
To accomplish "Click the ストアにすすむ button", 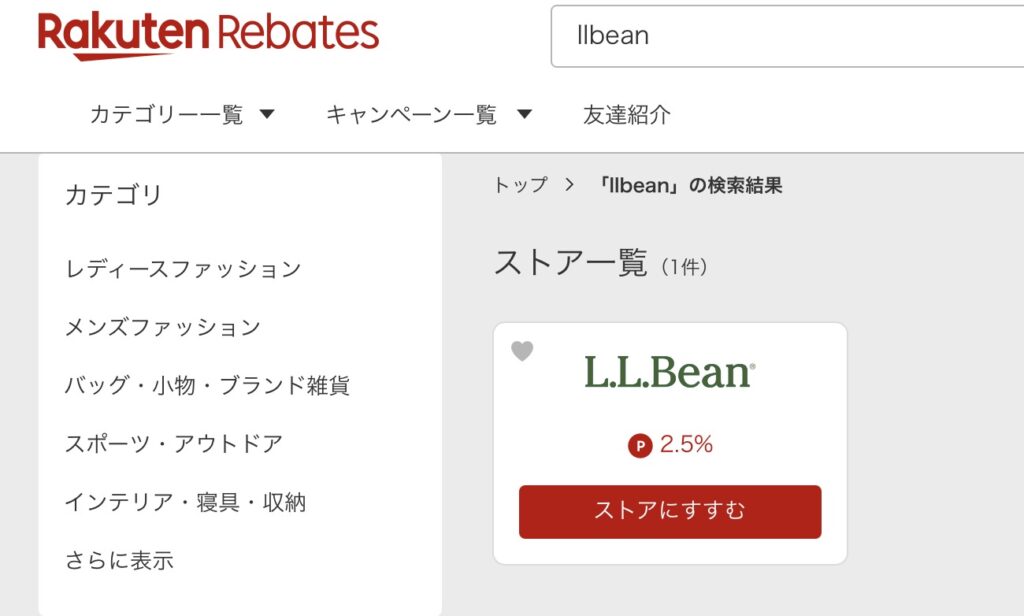I will pos(668,511).
